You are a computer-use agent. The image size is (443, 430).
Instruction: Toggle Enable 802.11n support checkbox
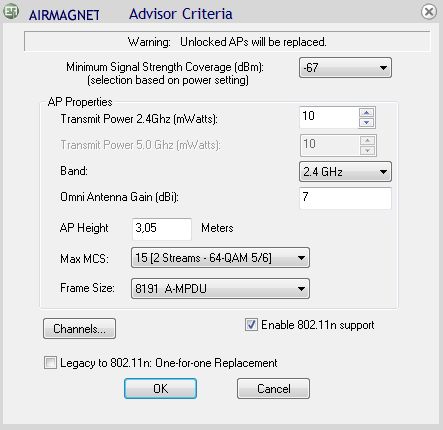pos(251,325)
